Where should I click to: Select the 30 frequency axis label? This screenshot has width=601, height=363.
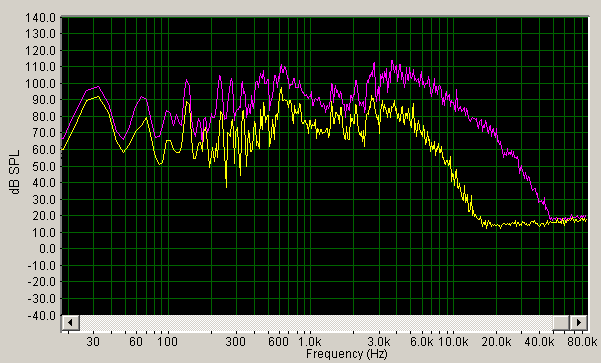click(x=93, y=341)
